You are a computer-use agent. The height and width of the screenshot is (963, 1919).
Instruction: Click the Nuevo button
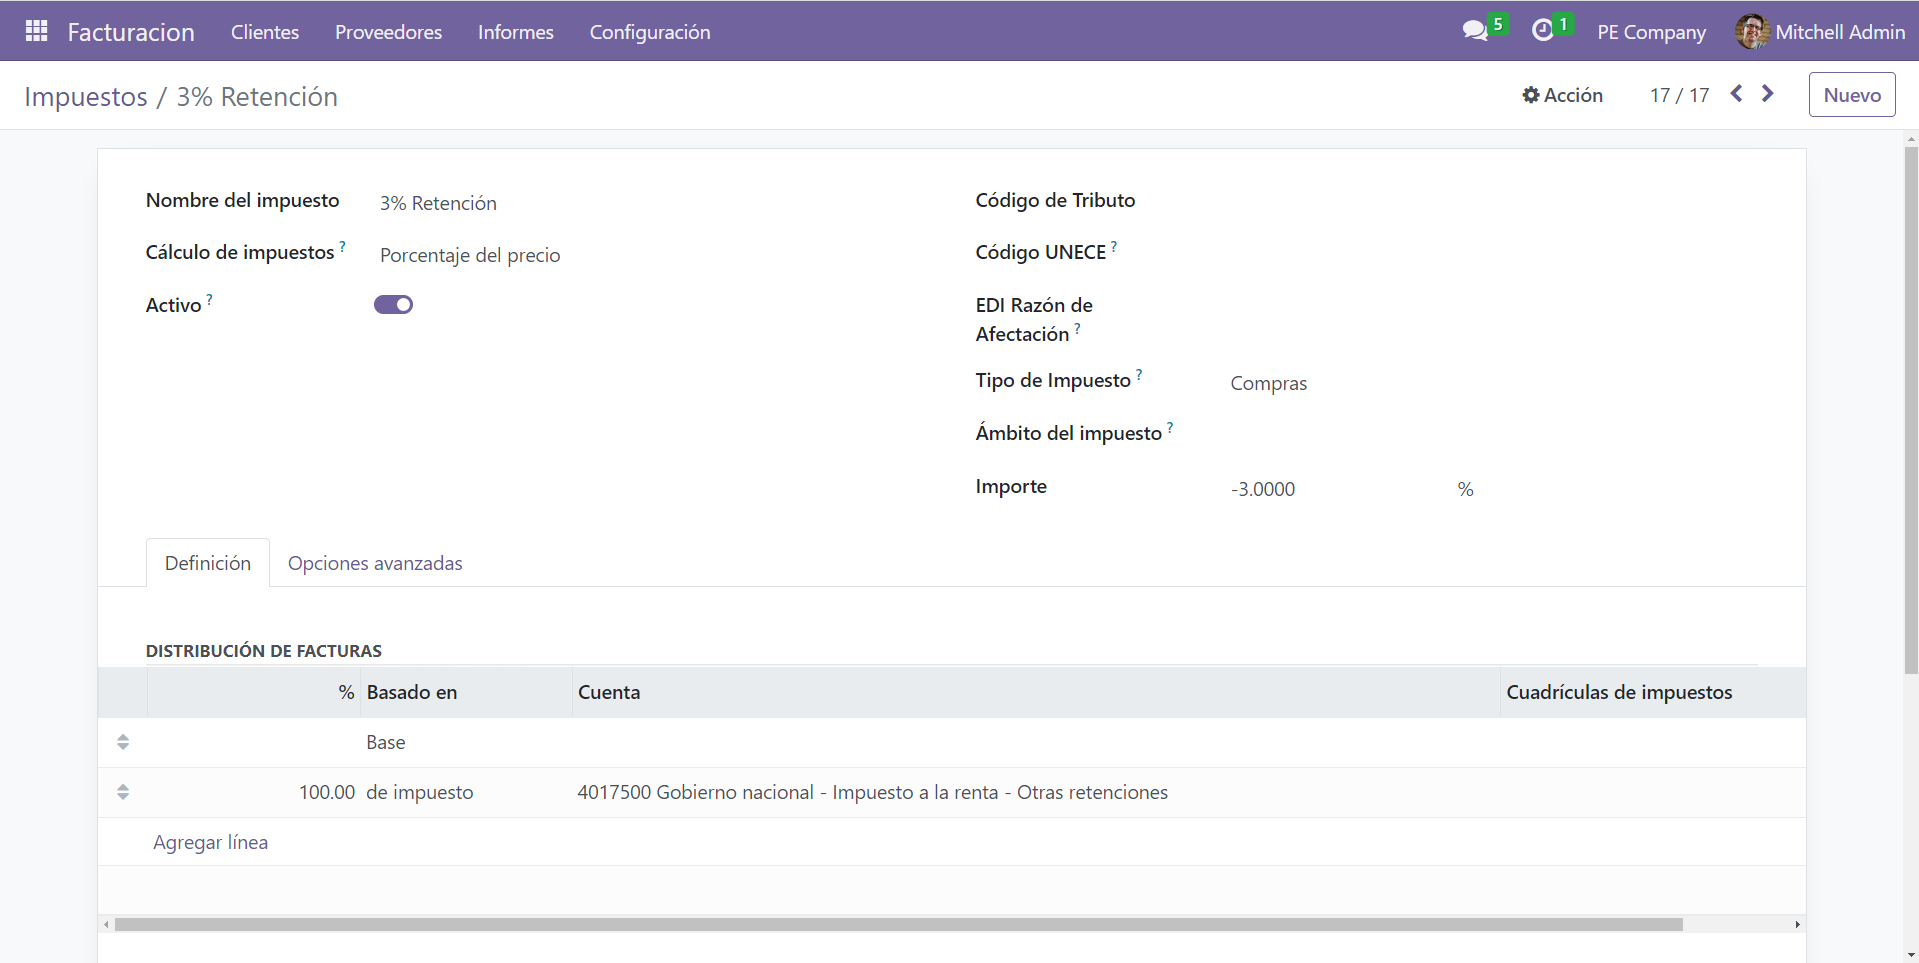[x=1852, y=95]
